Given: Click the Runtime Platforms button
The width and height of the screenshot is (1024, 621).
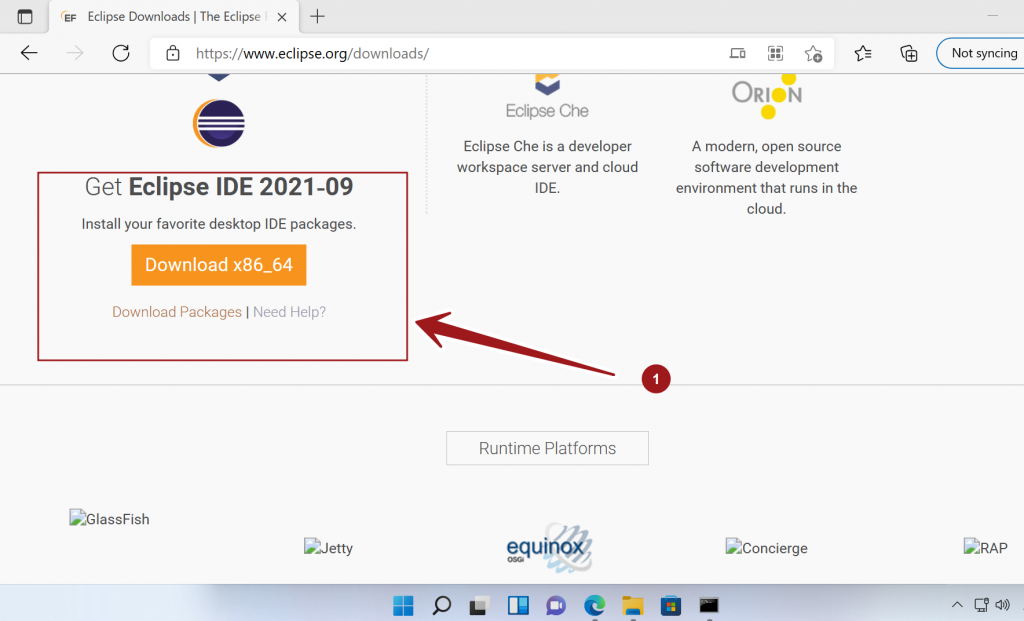Looking at the screenshot, I should [547, 448].
